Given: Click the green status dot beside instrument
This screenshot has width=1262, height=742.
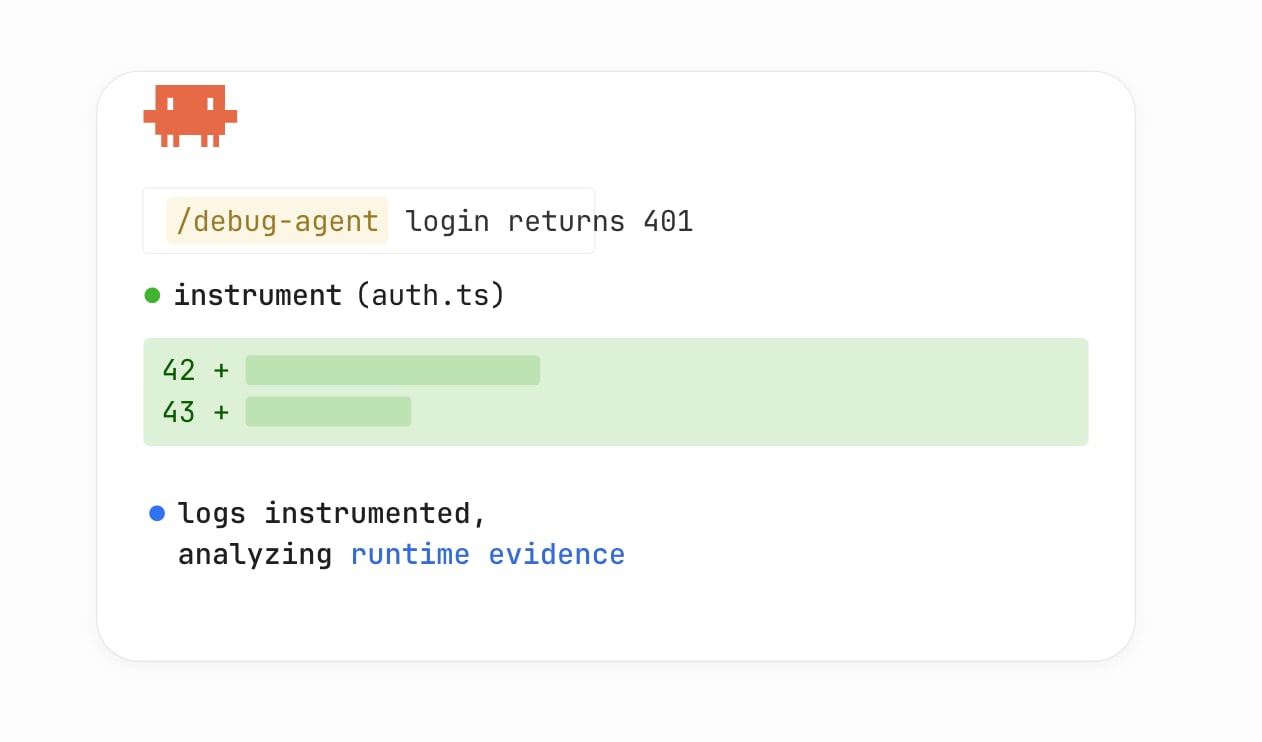Looking at the screenshot, I should tap(152, 295).
